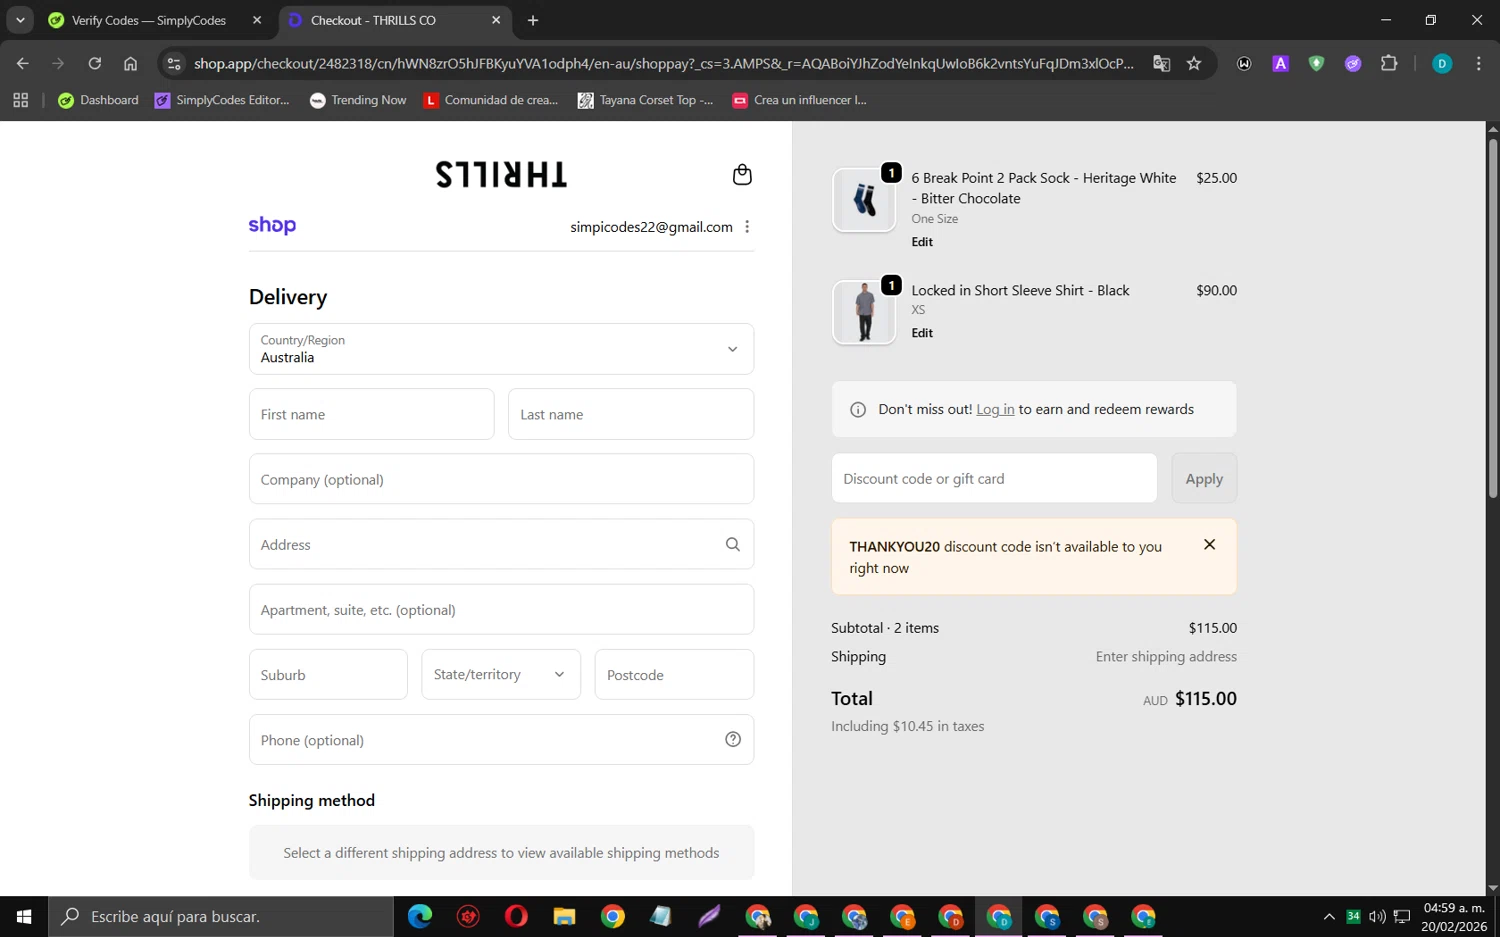Screen dimensions: 1500x937
Task: Click the translate page icon
Action: point(1161,63)
